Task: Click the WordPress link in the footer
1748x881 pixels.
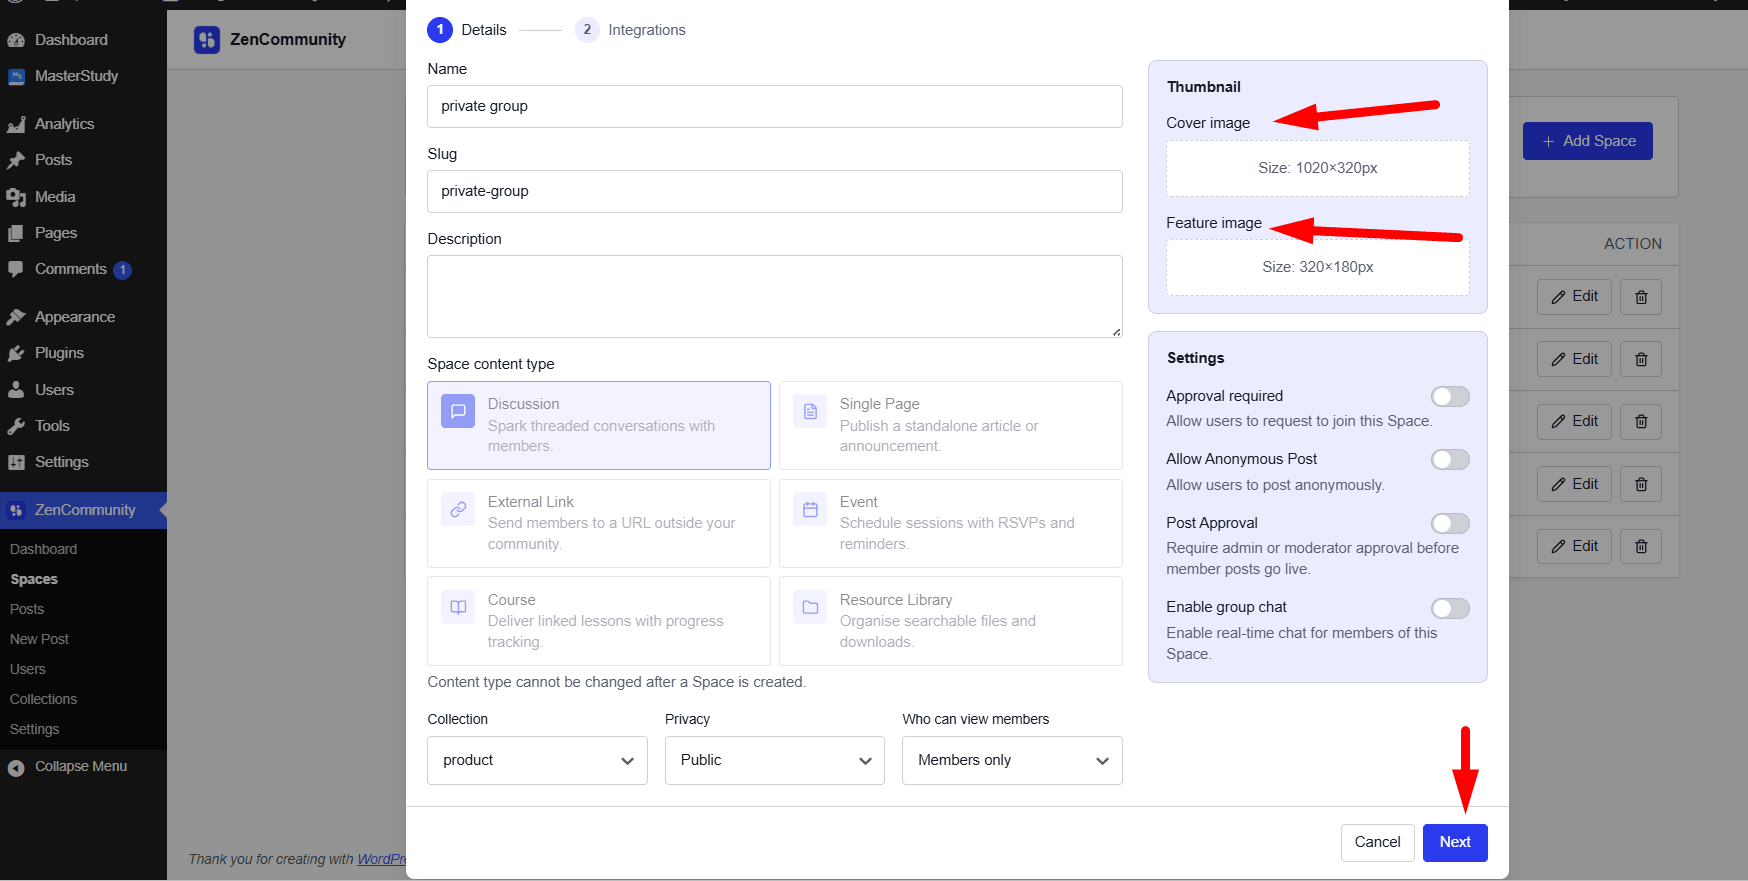Action: 381,859
